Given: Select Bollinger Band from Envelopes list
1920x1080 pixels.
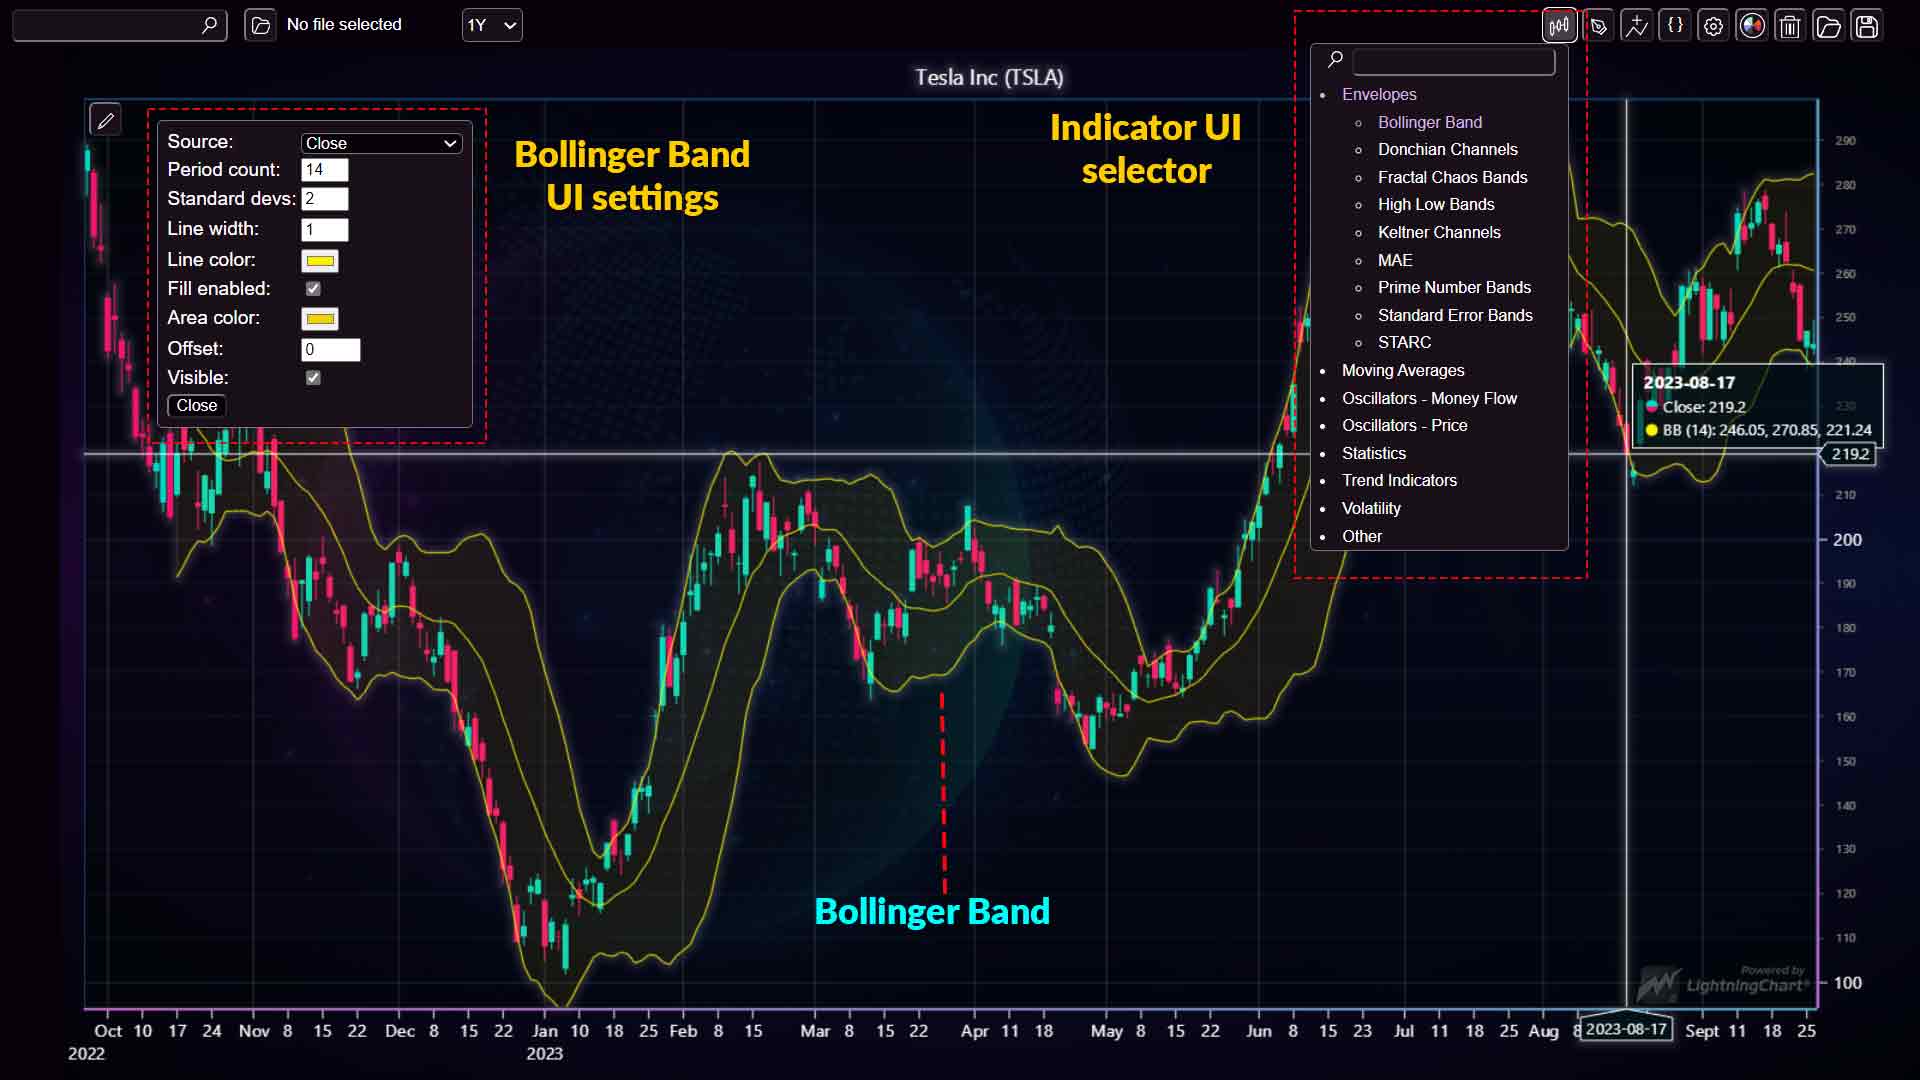Looking at the screenshot, I should [1430, 122].
